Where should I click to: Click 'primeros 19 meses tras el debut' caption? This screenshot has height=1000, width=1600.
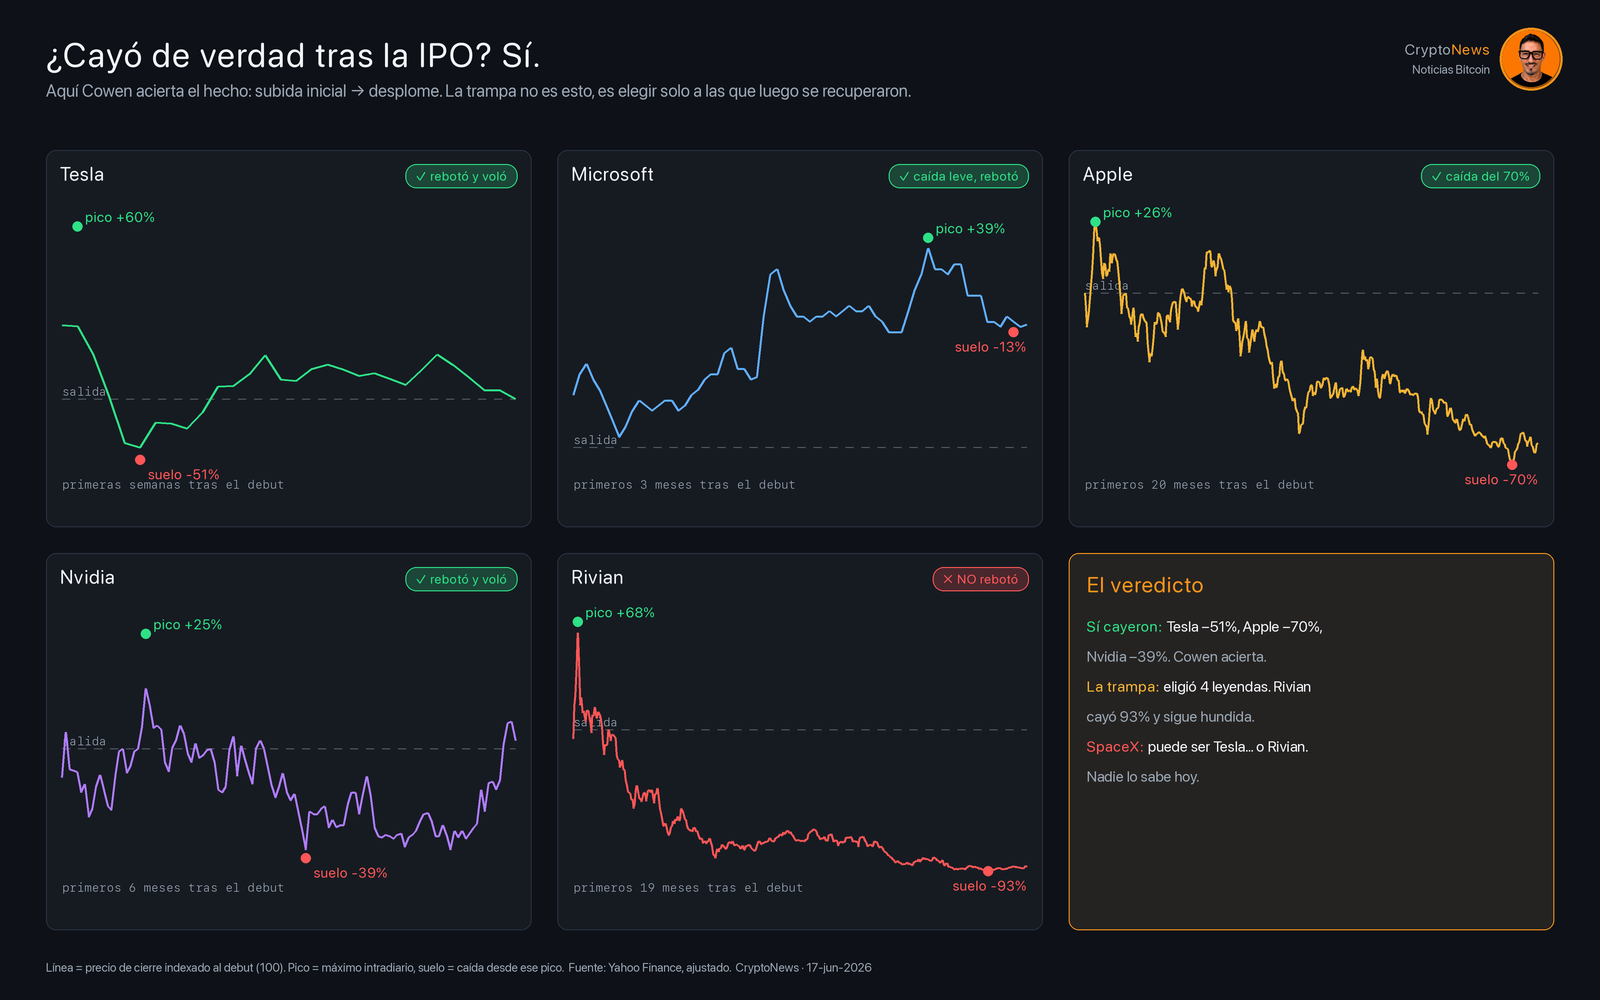[x=688, y=888]
